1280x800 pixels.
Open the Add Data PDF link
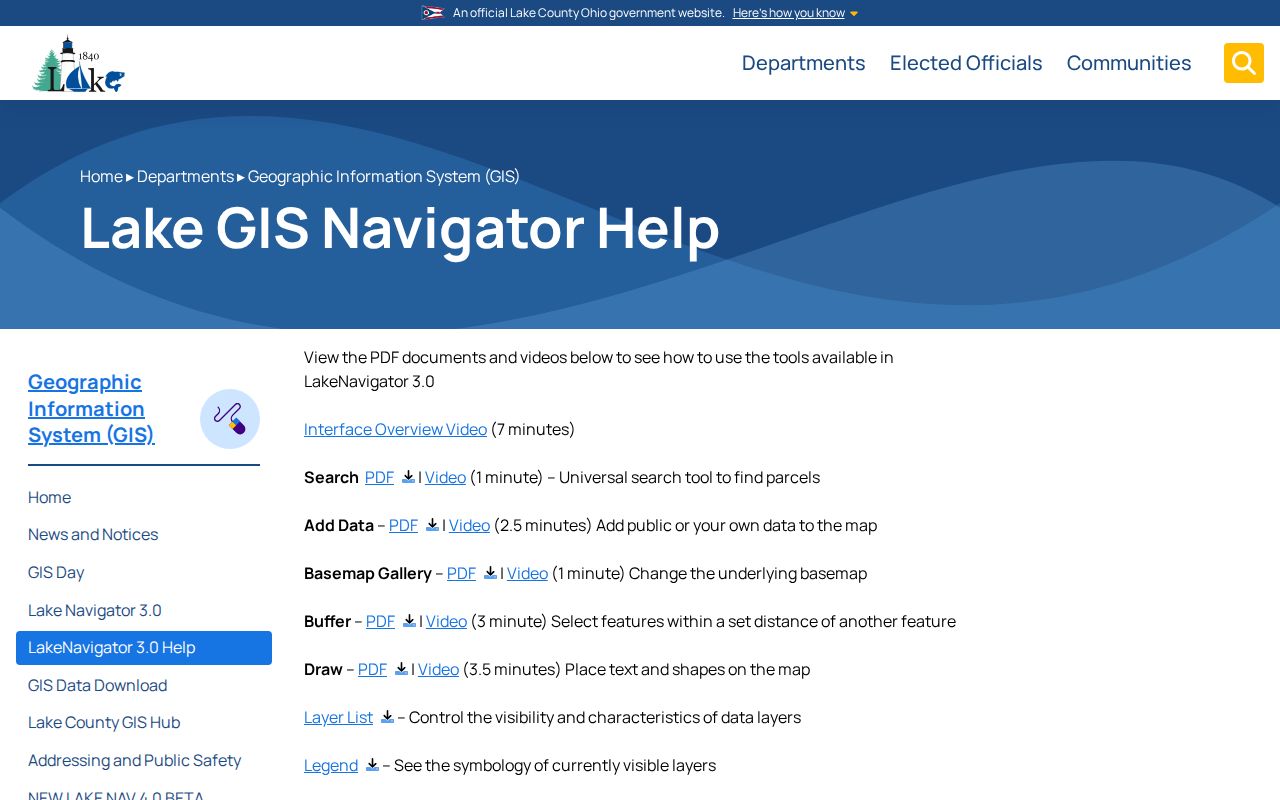coord(403,525)
